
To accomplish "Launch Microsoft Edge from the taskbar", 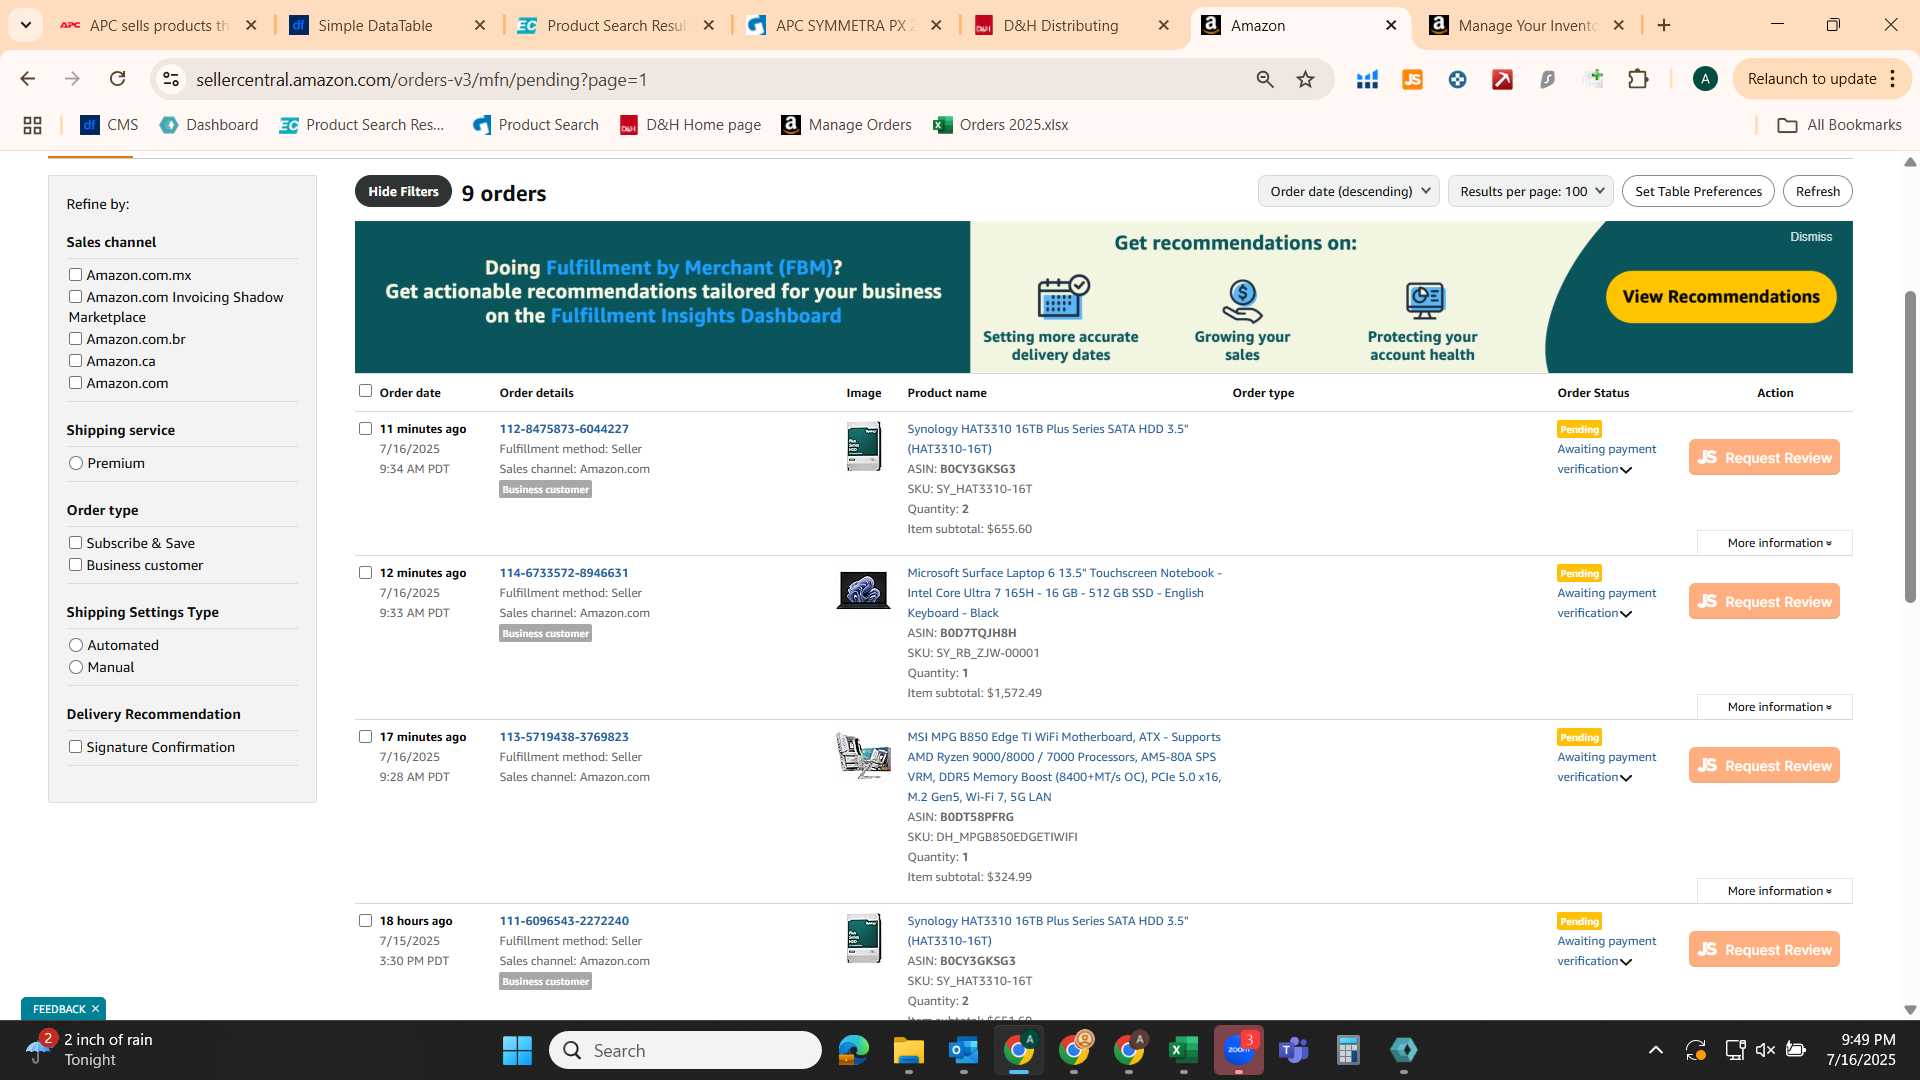I will click(x=854, y=1050).
